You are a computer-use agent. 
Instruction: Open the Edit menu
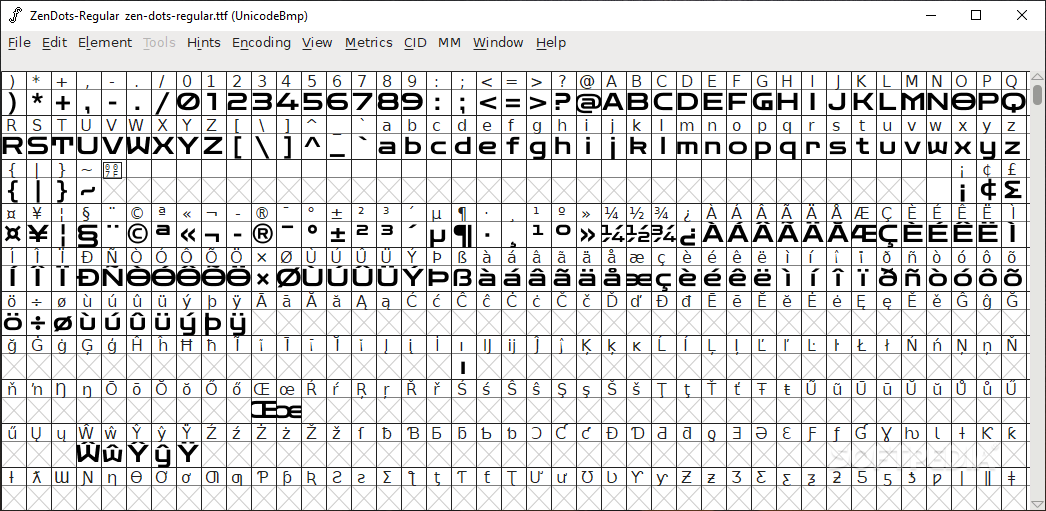click(54, 43)
